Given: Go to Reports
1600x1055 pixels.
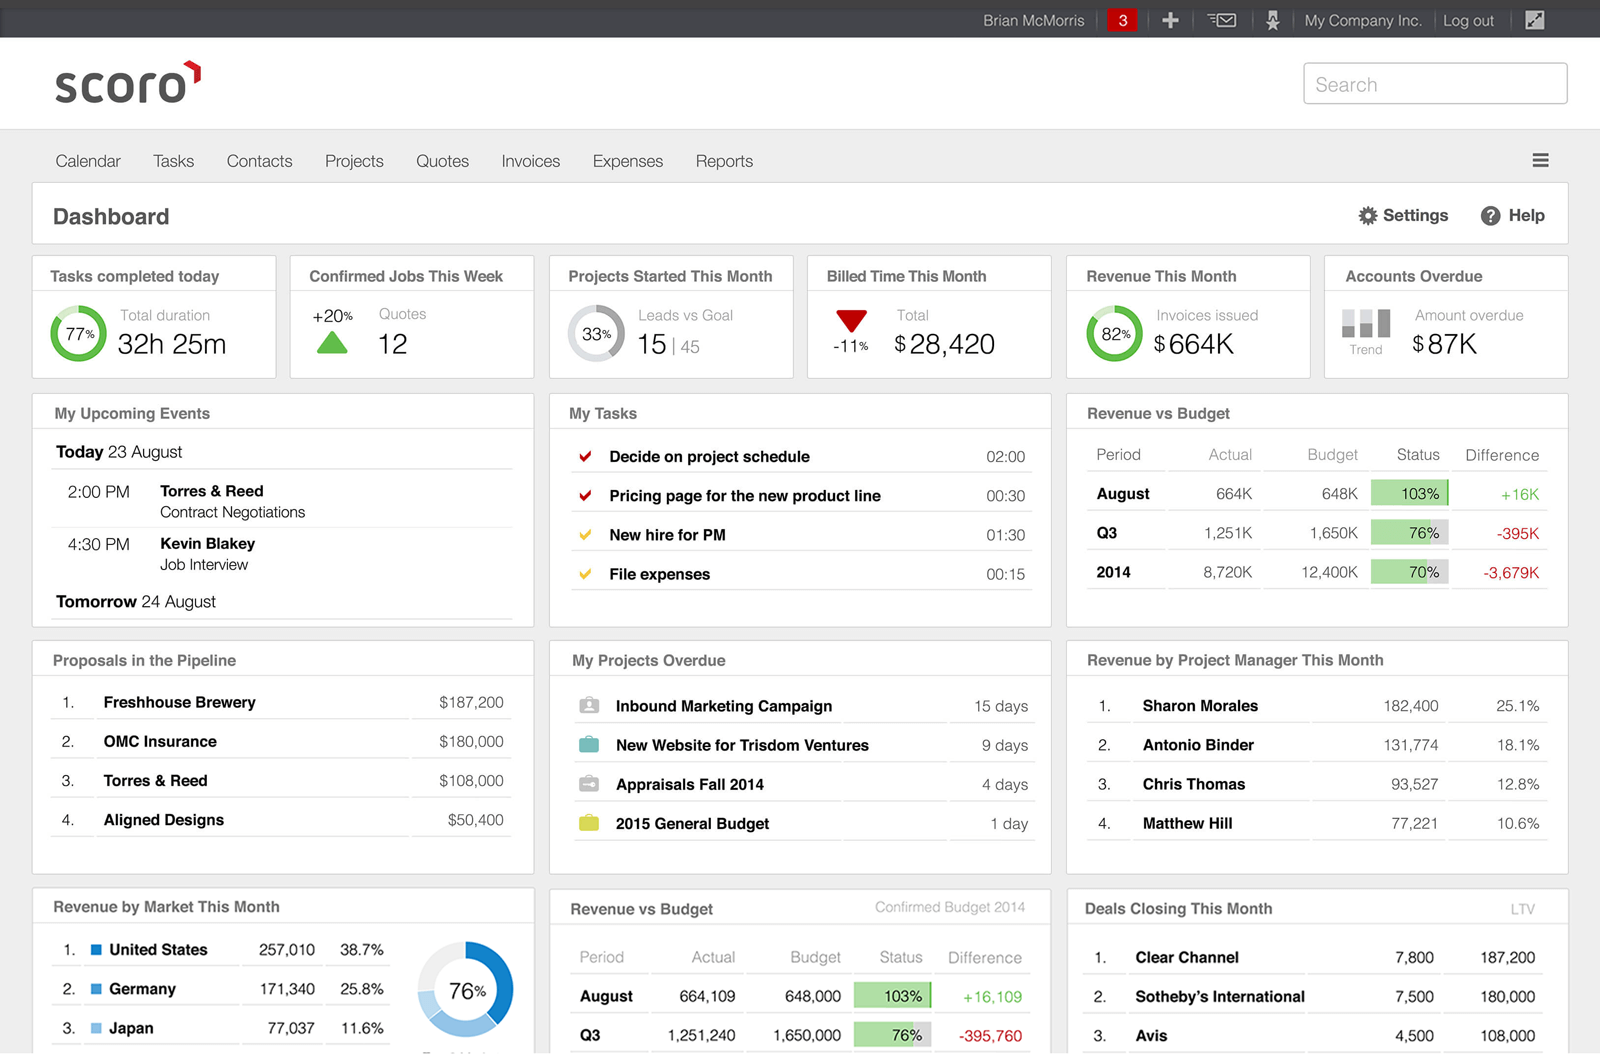Looking at the screenshot, I should click(x=725, y=161).
